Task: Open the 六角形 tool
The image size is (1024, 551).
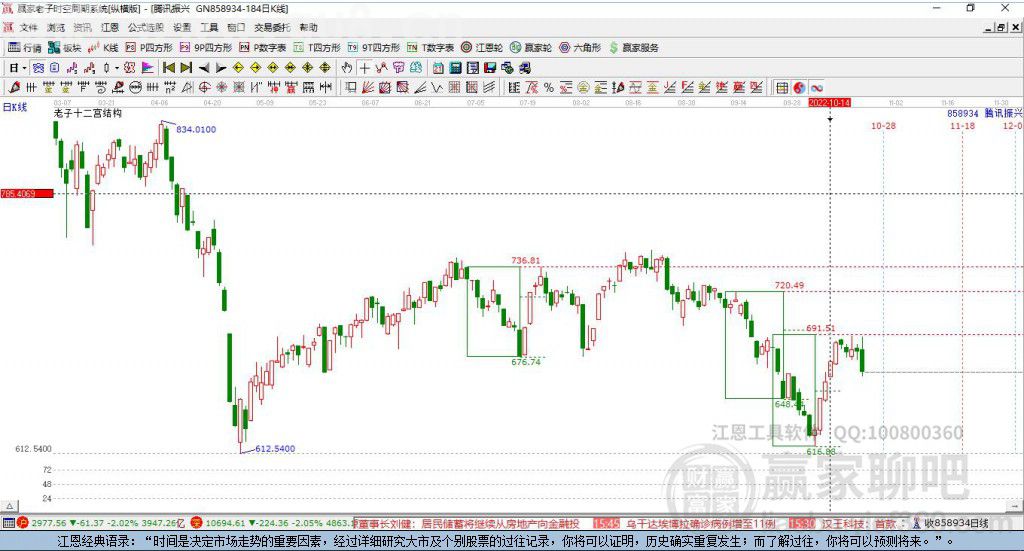Action: [x=580, y=48]
